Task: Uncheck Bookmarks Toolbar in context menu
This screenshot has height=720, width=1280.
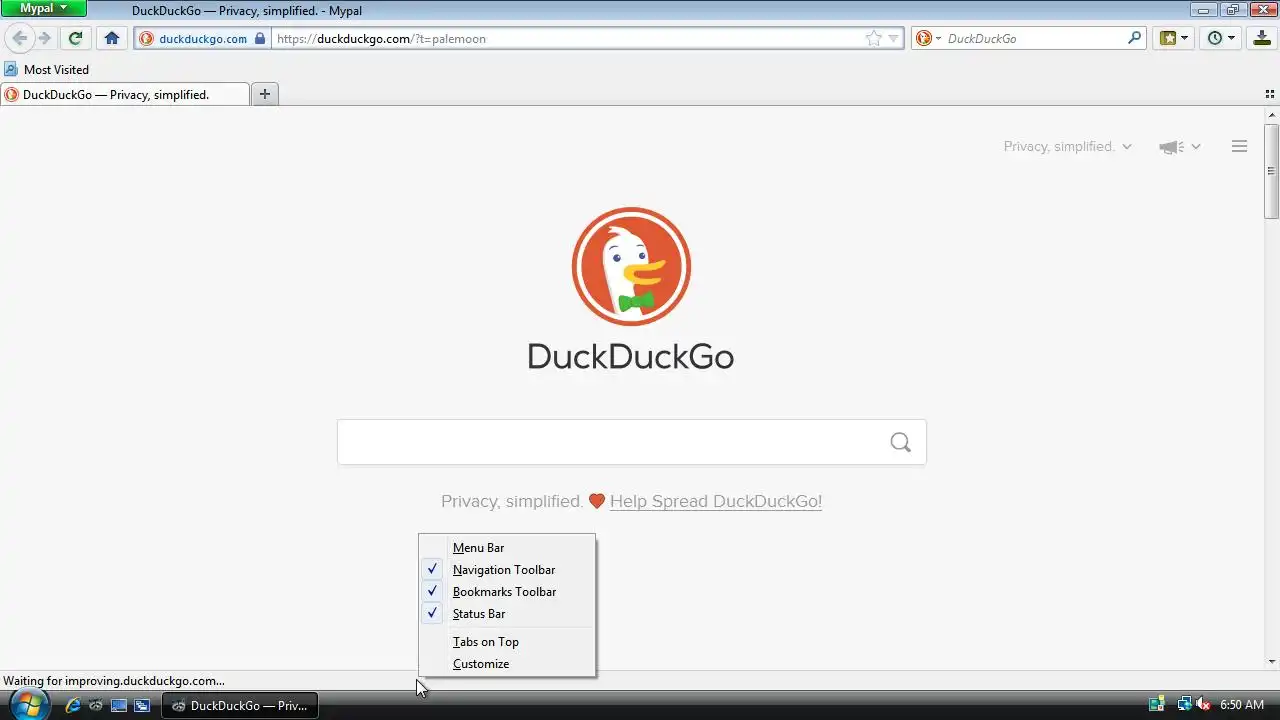Action: coord(507,591)
